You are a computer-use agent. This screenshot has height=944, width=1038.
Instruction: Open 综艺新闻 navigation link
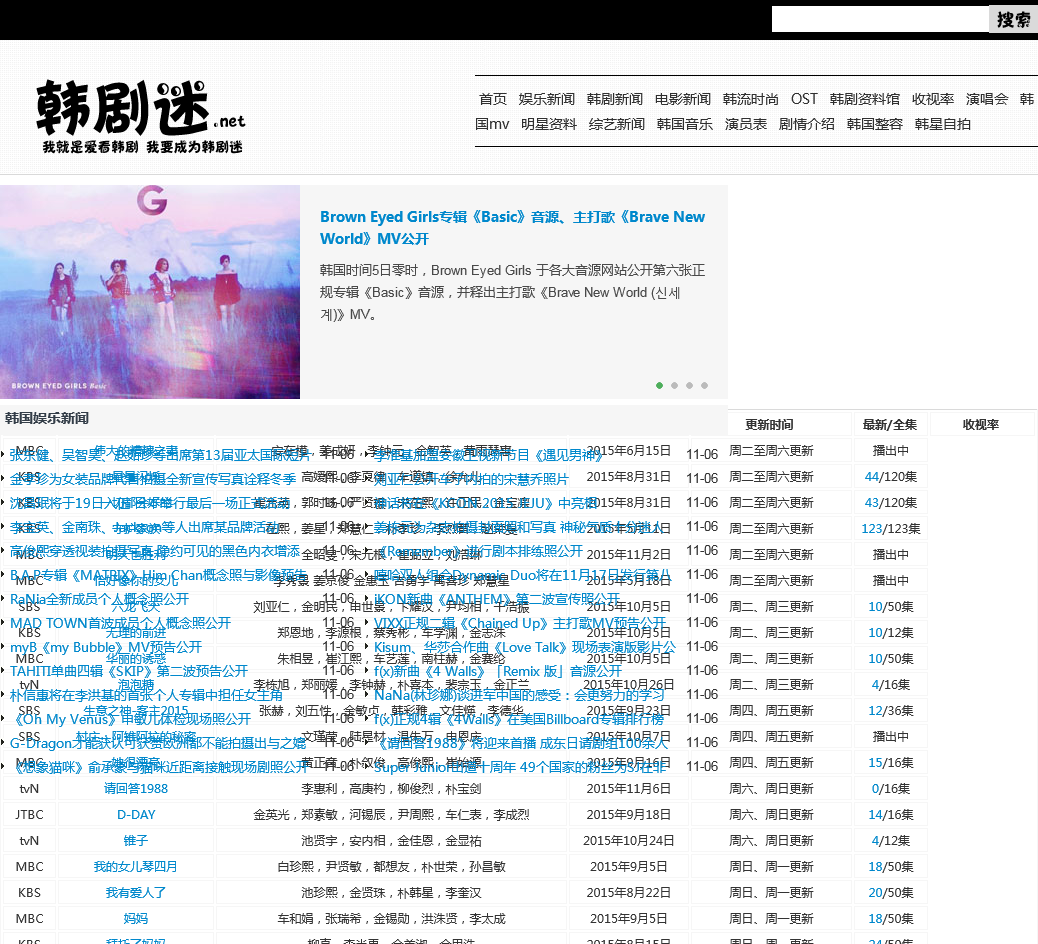pyautogui.click(x=616, y=124)
